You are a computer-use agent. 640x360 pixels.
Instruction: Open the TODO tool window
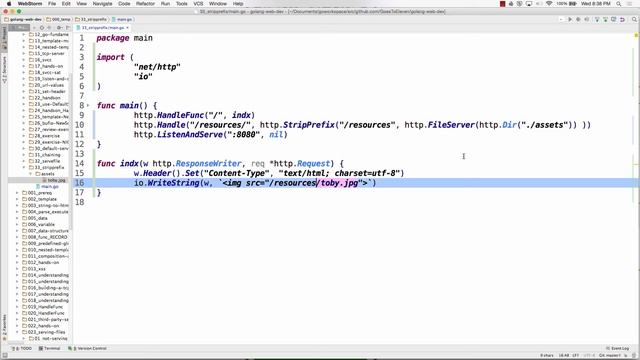[x=22, y=349]
